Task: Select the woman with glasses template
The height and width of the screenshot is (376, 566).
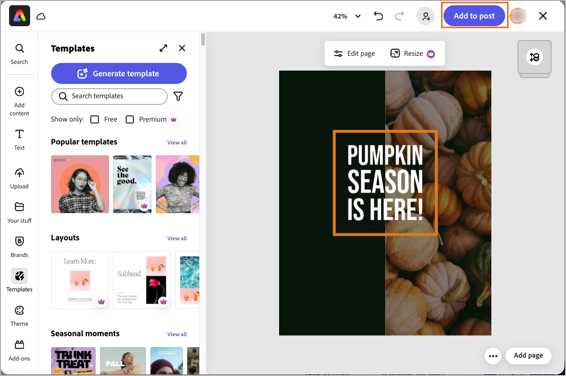Action: point(80,184)
